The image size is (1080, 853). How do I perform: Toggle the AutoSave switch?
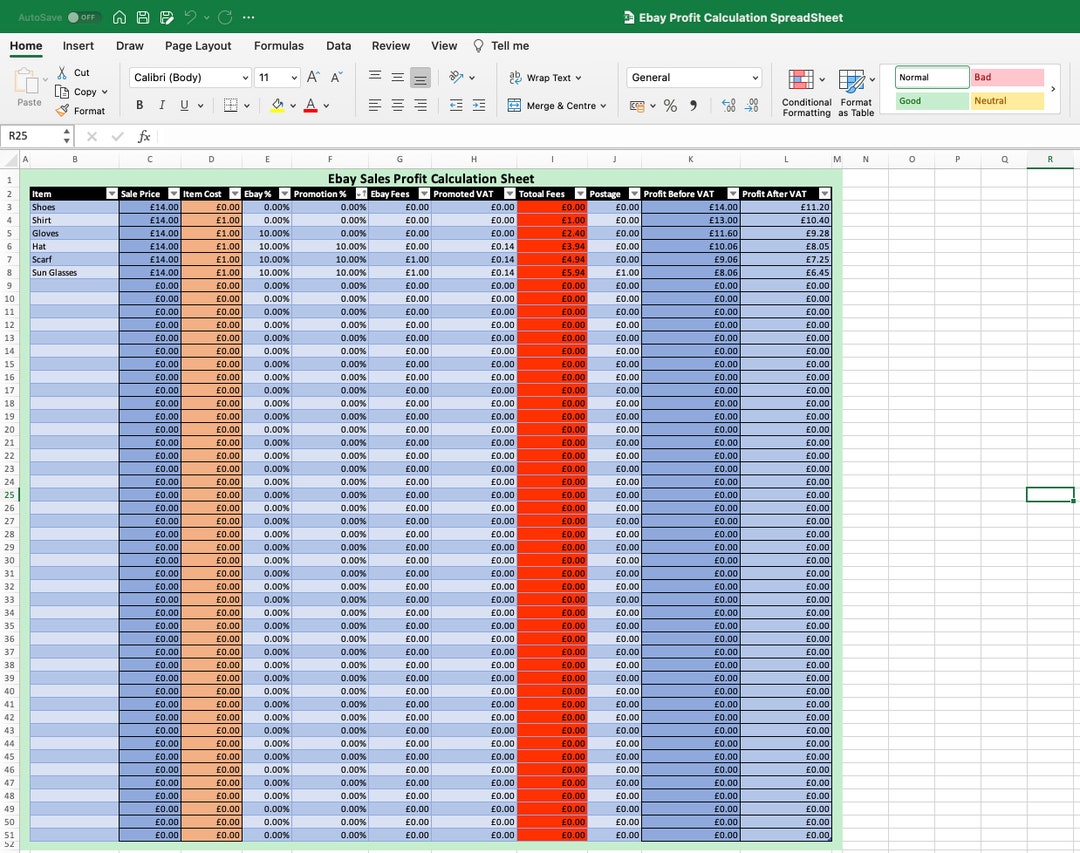pyautogui.click(x=84, y=17)
